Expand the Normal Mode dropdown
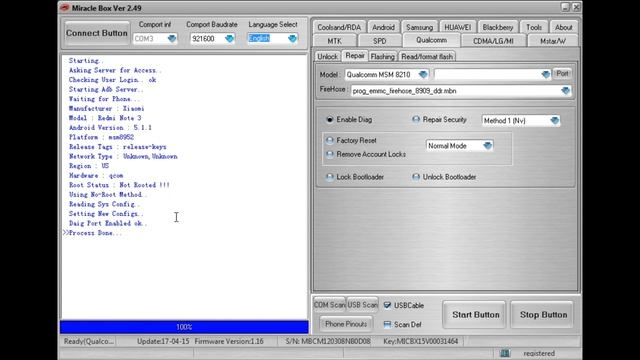Screen dimensions: 640x360 [487, 146]
